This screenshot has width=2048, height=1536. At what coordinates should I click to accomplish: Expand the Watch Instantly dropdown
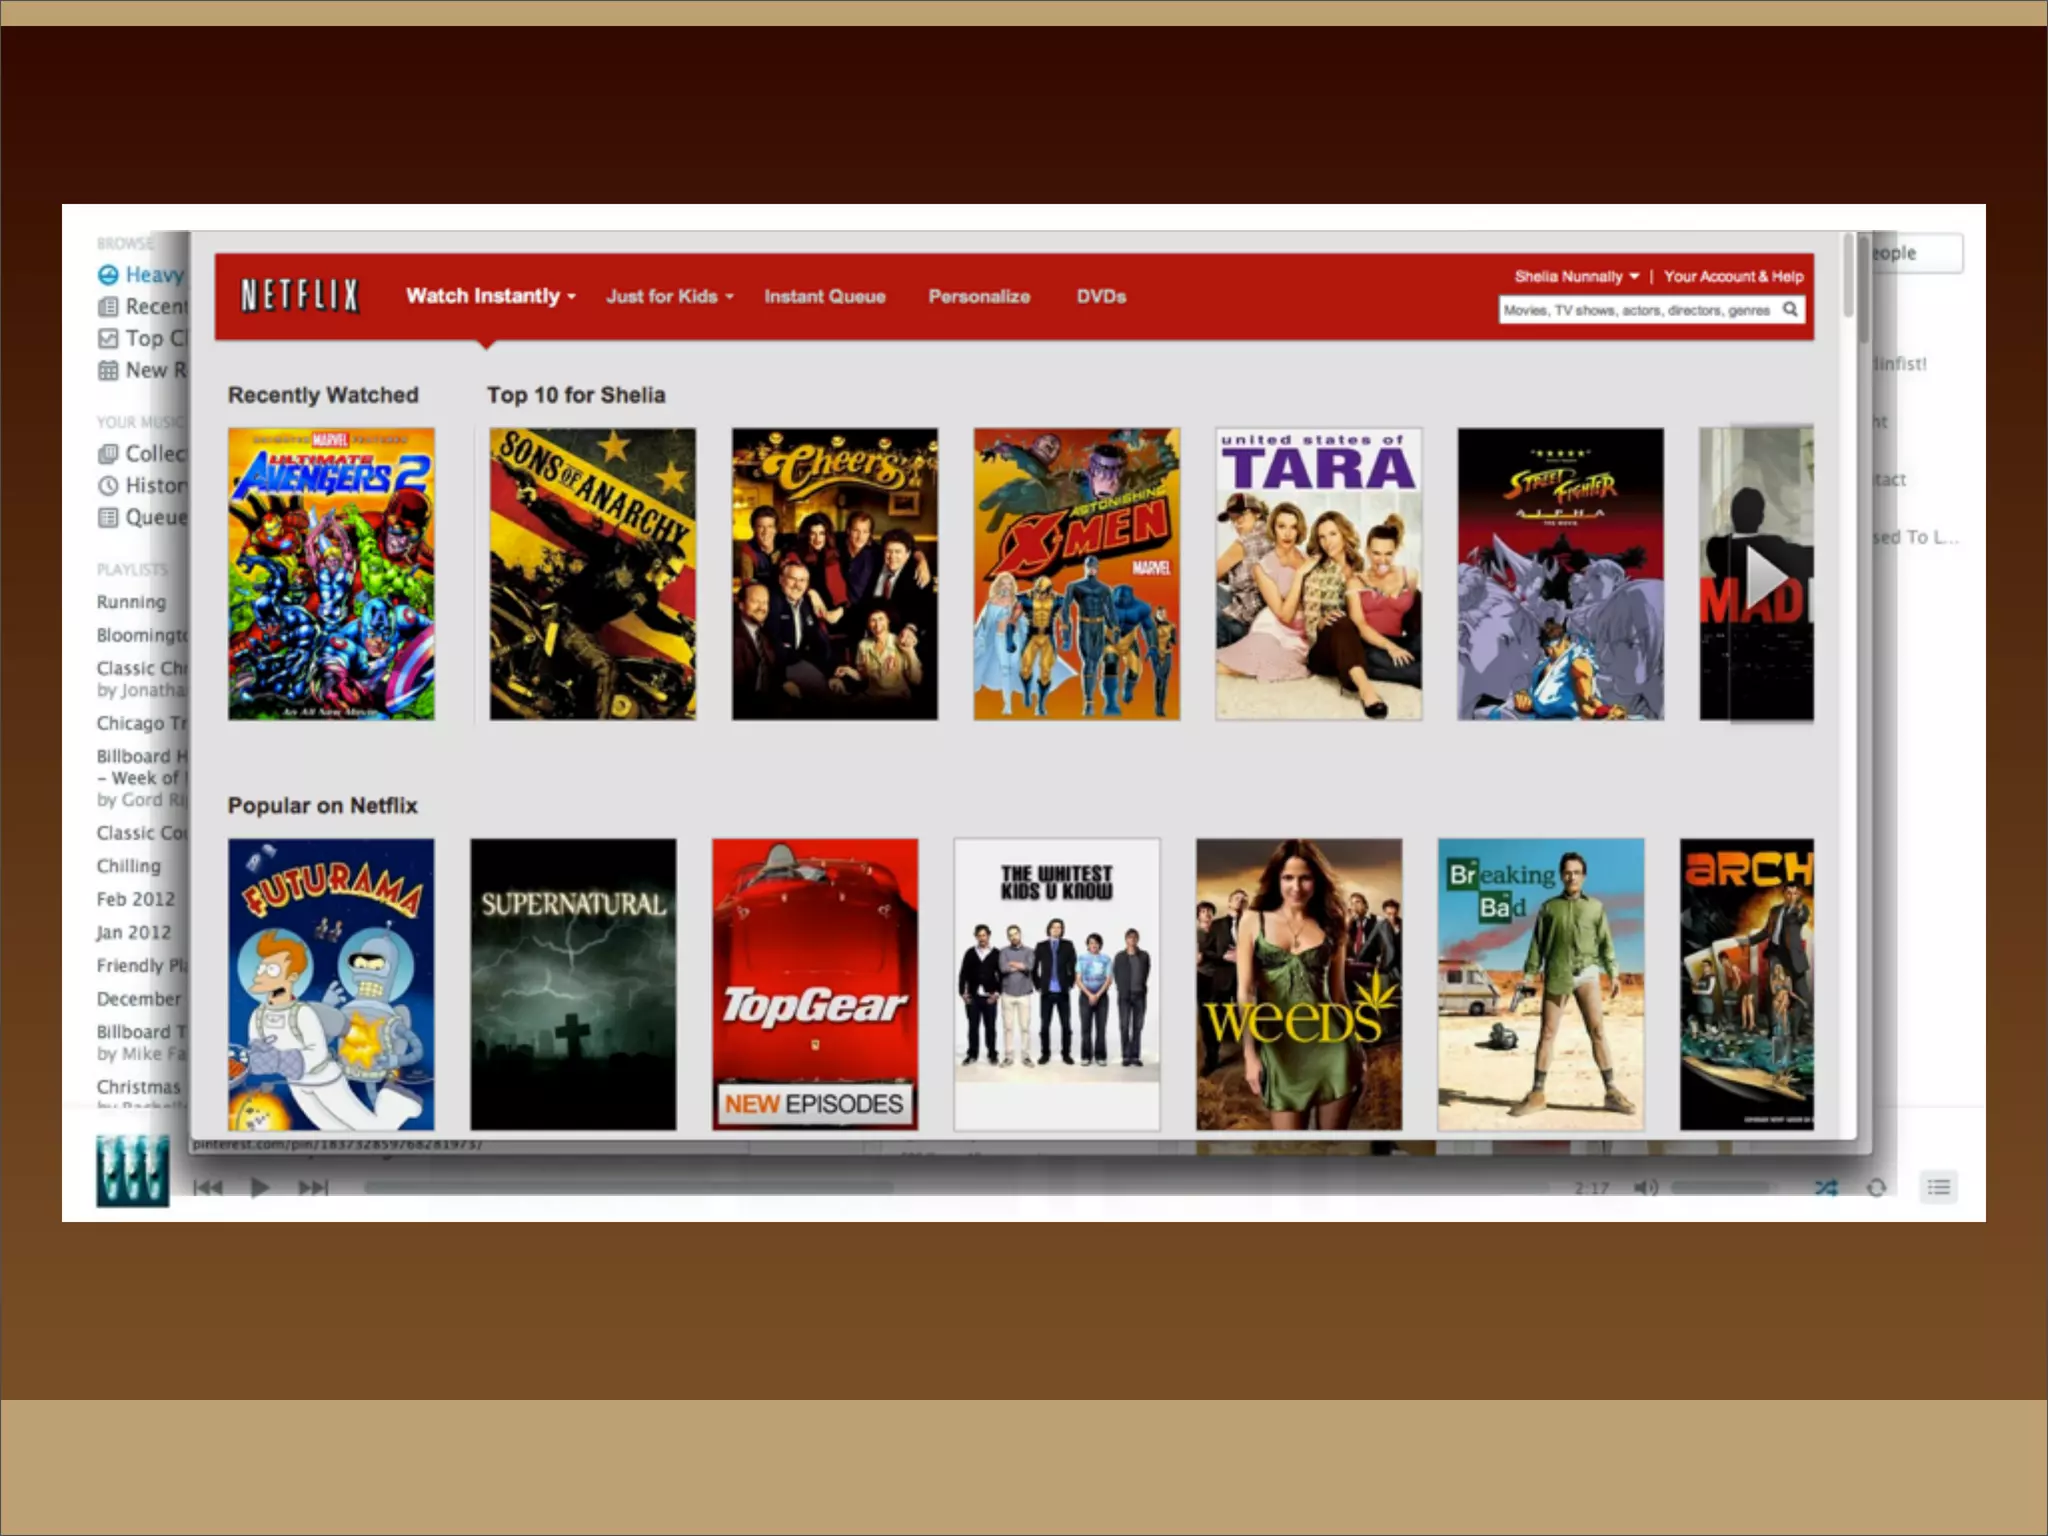490,296
